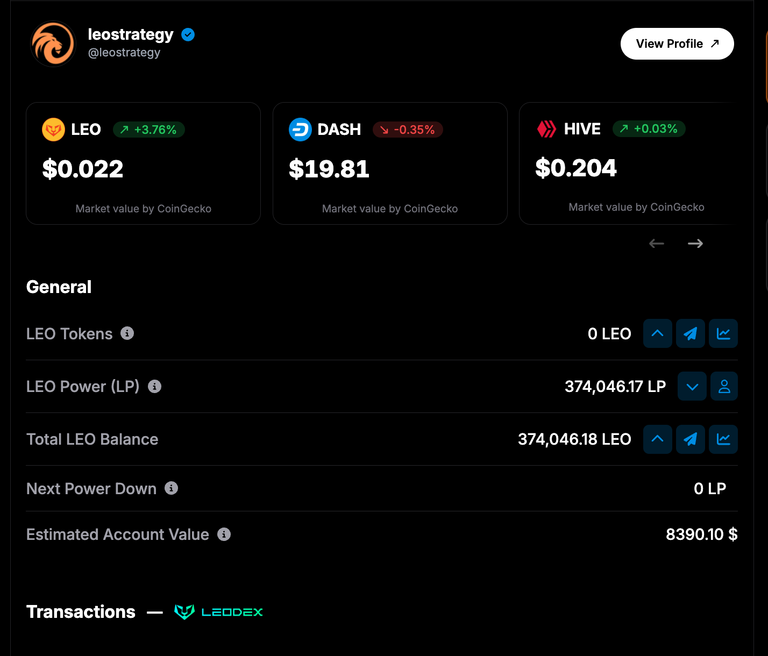Click the leostrategy lion avatar

click(x=53, y=44)
